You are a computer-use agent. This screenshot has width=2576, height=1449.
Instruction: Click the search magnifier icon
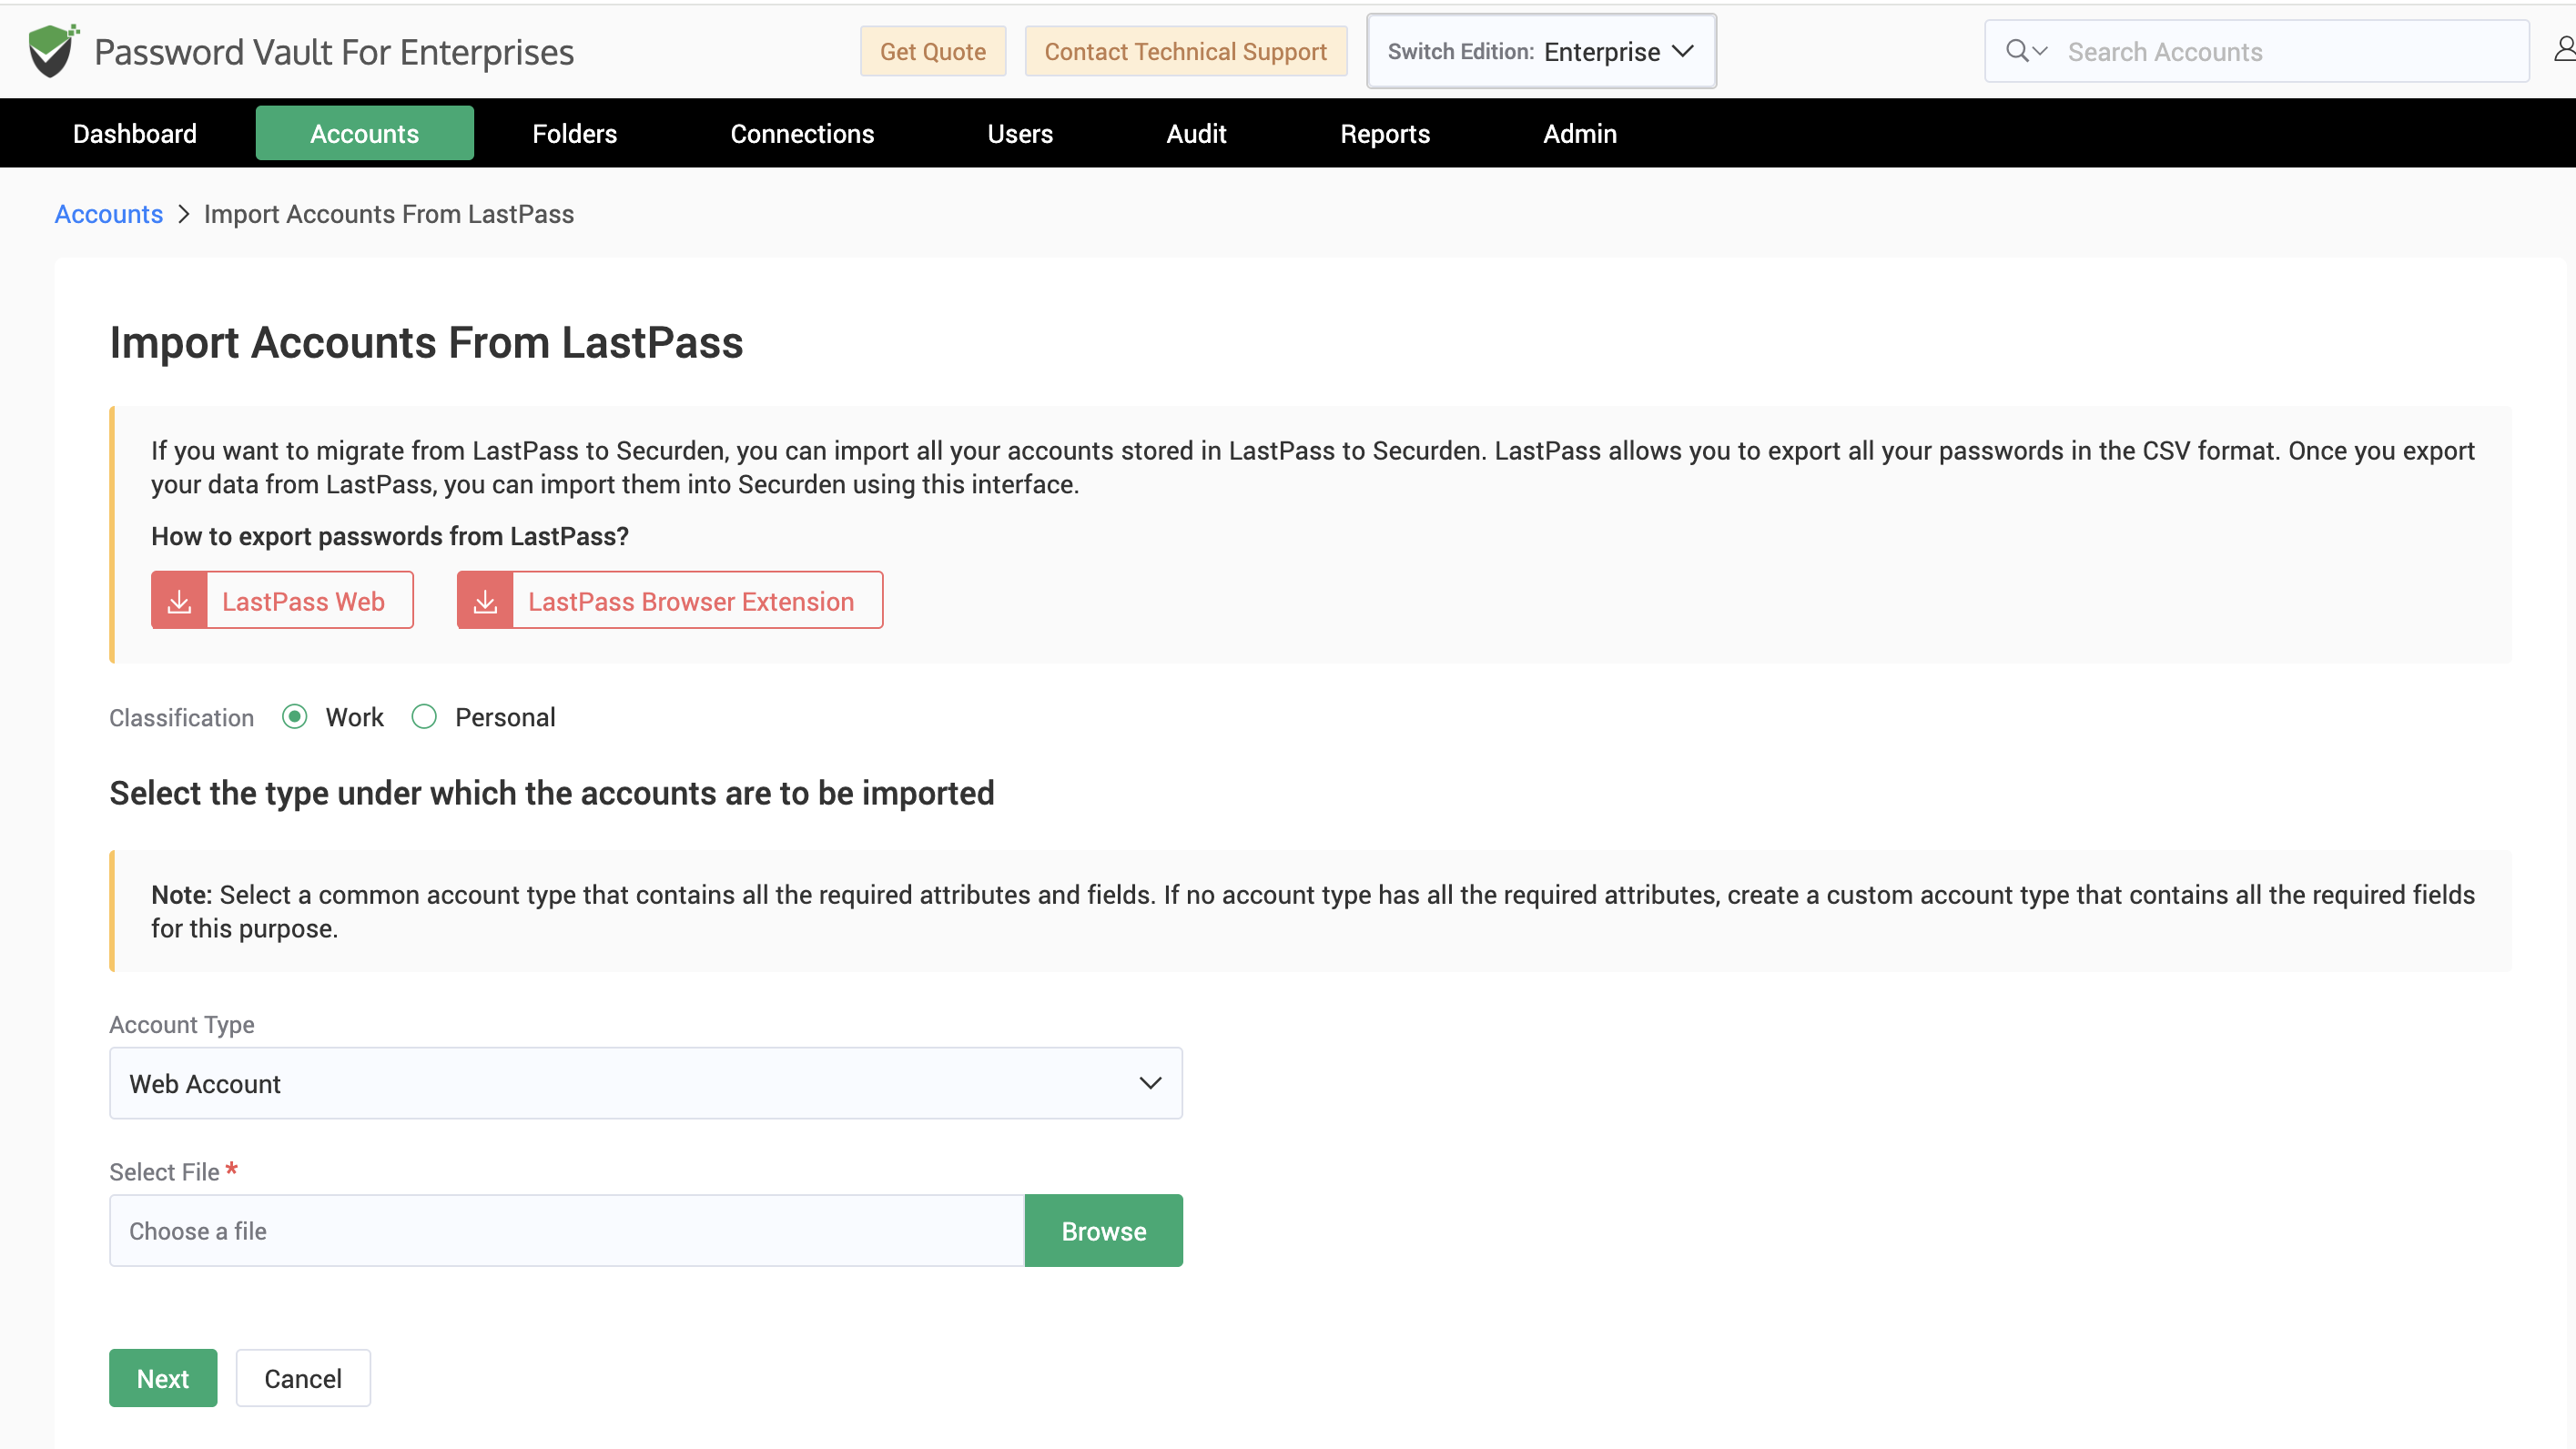(x=2018, y=51)
